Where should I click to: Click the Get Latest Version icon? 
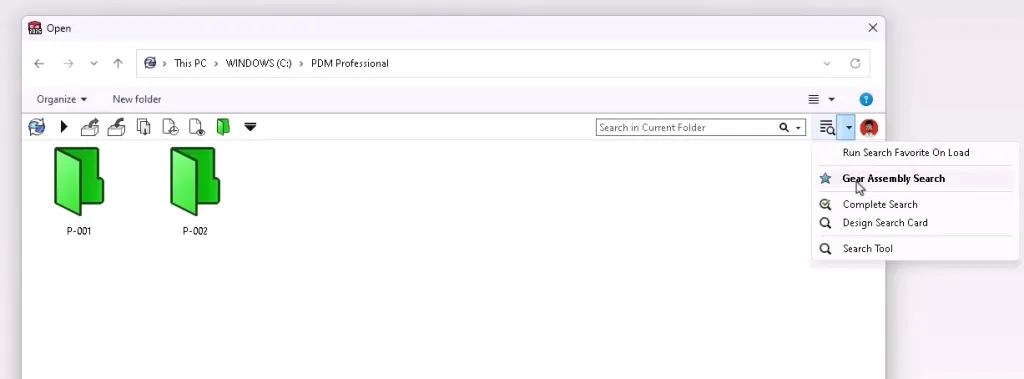[x=143, y=127]
